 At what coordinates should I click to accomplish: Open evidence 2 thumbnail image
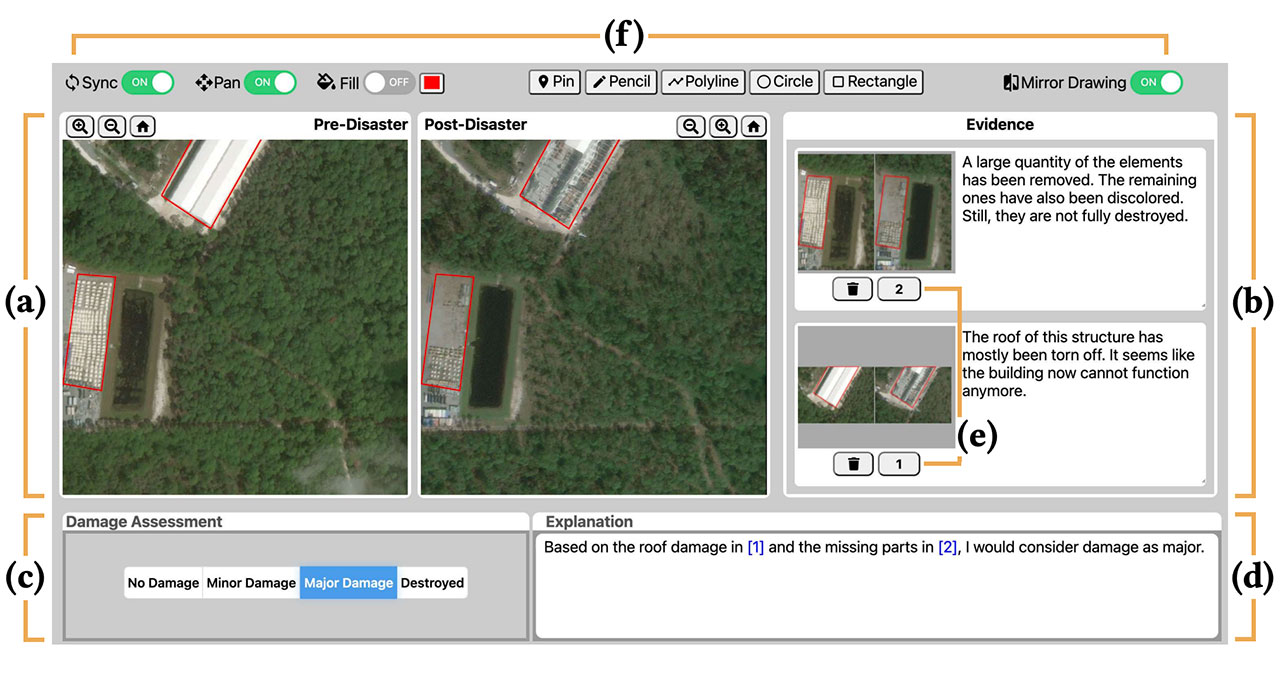(876, 212)
